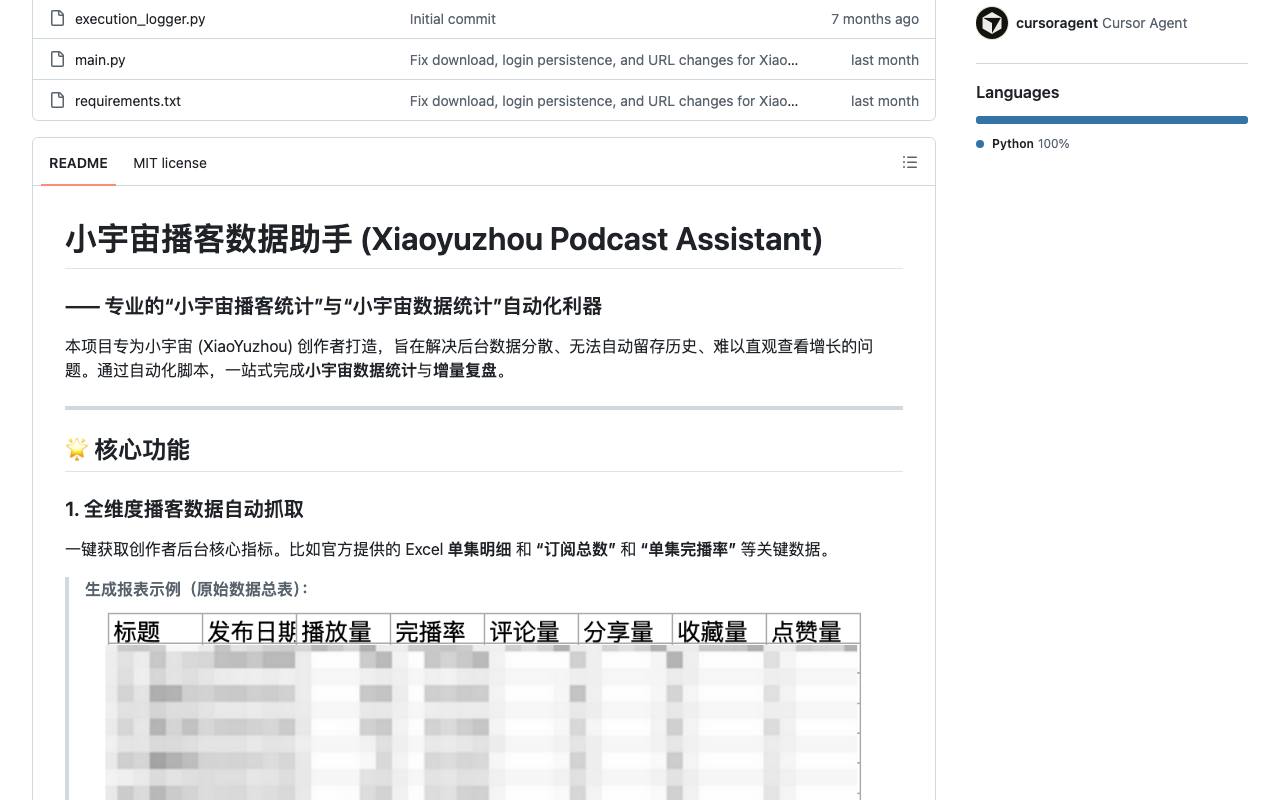Click the 7 months ago timestamp
Screen dimensions: 1280x800
(875, 19)
